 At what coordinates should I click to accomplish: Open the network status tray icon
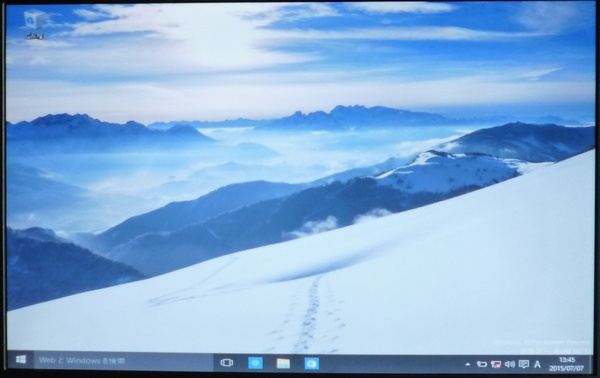click(x=496, y=364)
